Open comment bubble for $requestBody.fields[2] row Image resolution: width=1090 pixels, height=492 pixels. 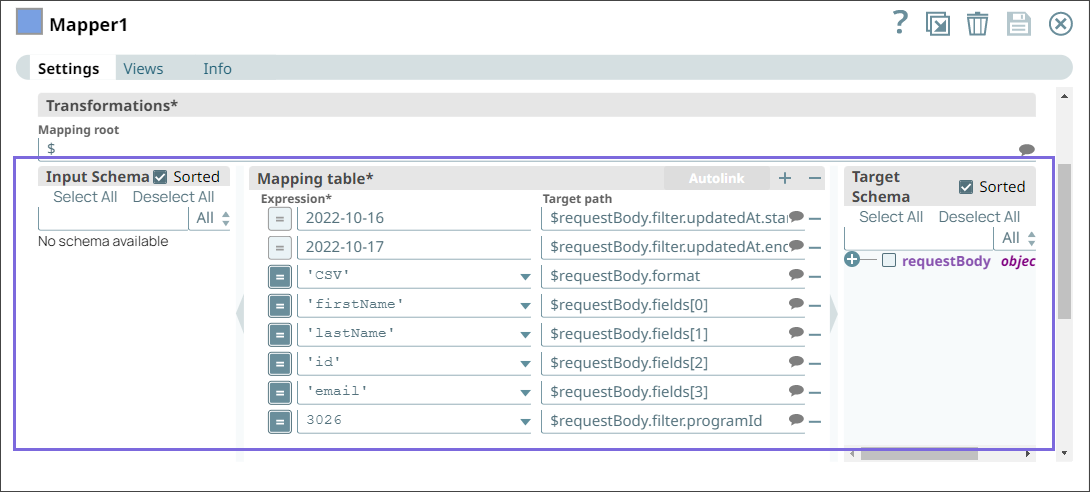click(797, 361)
